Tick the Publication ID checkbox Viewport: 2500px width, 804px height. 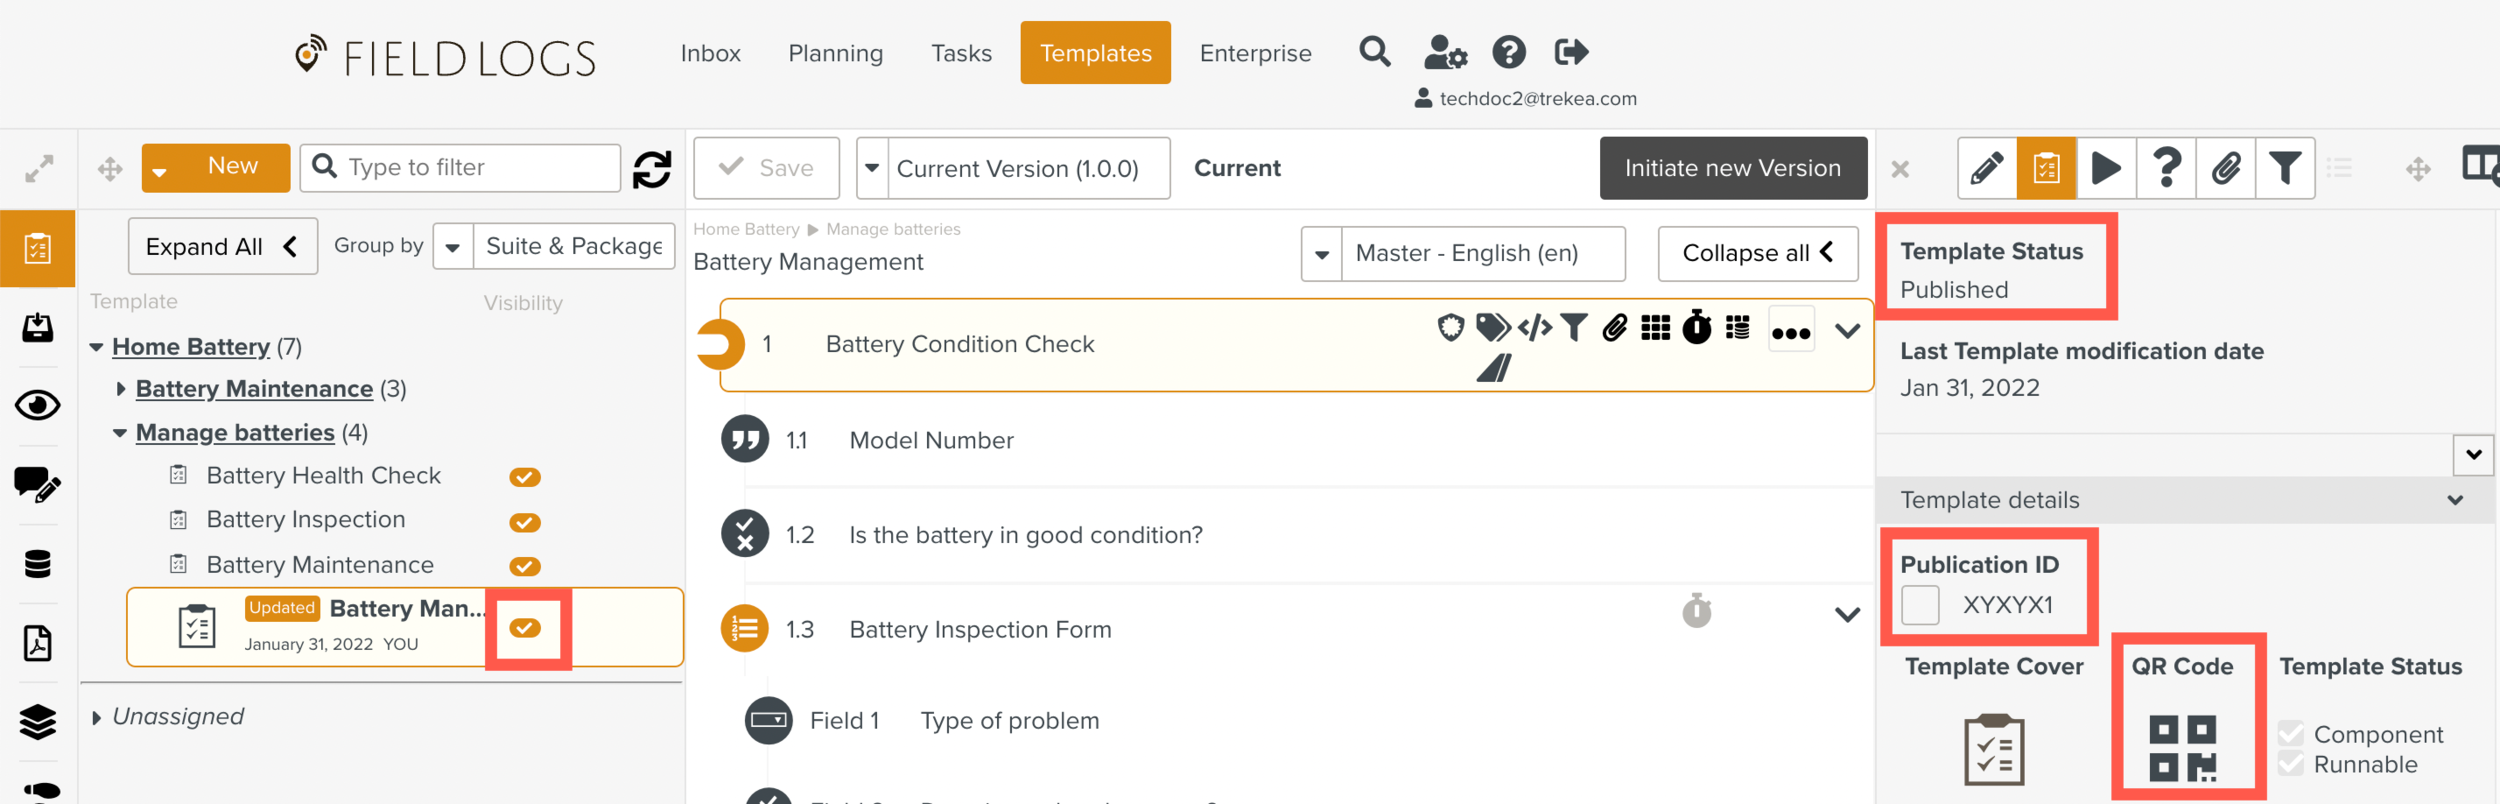[x=1920, y=605]
